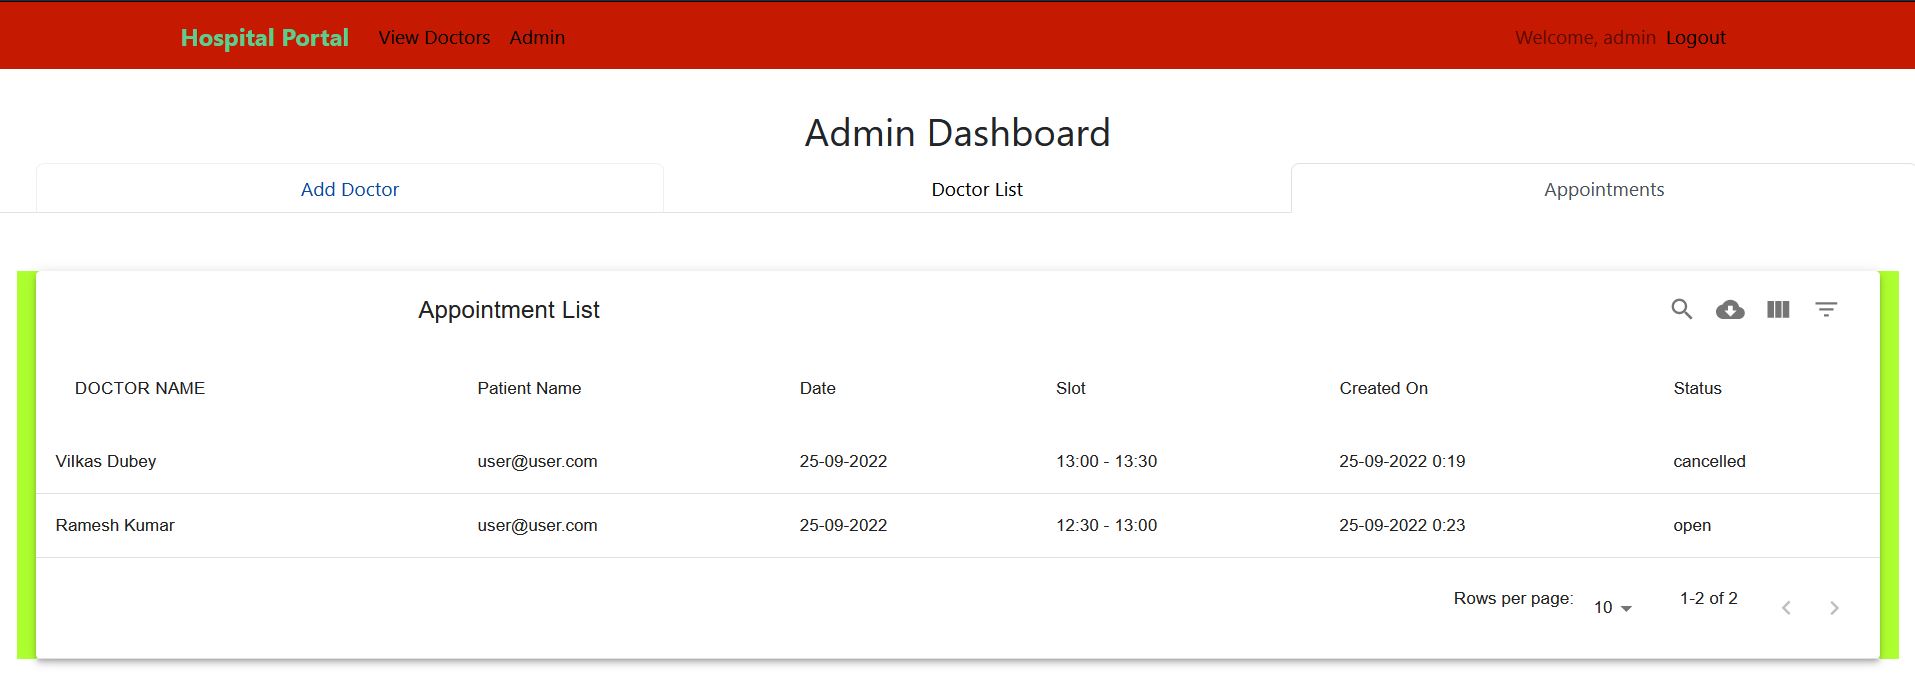Sort by Date column header

point(818,388)
